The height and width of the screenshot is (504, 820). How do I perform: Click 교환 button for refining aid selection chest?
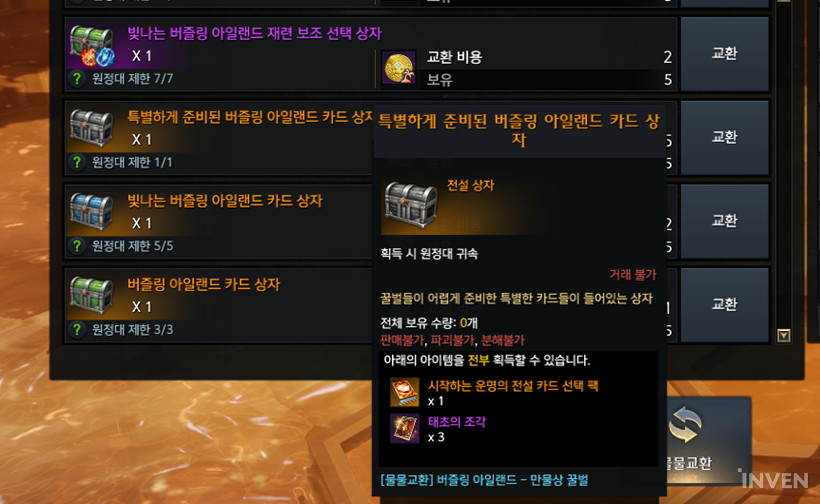pos(725,53)
